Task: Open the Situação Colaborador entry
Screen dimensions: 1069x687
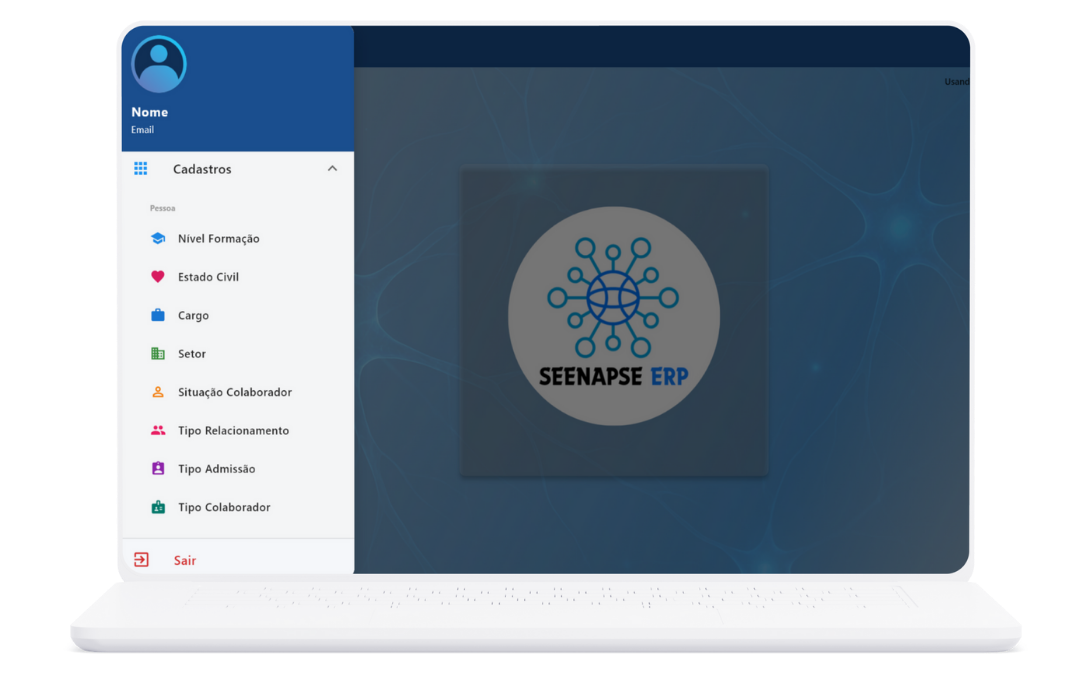Action: tap(235, 393)
